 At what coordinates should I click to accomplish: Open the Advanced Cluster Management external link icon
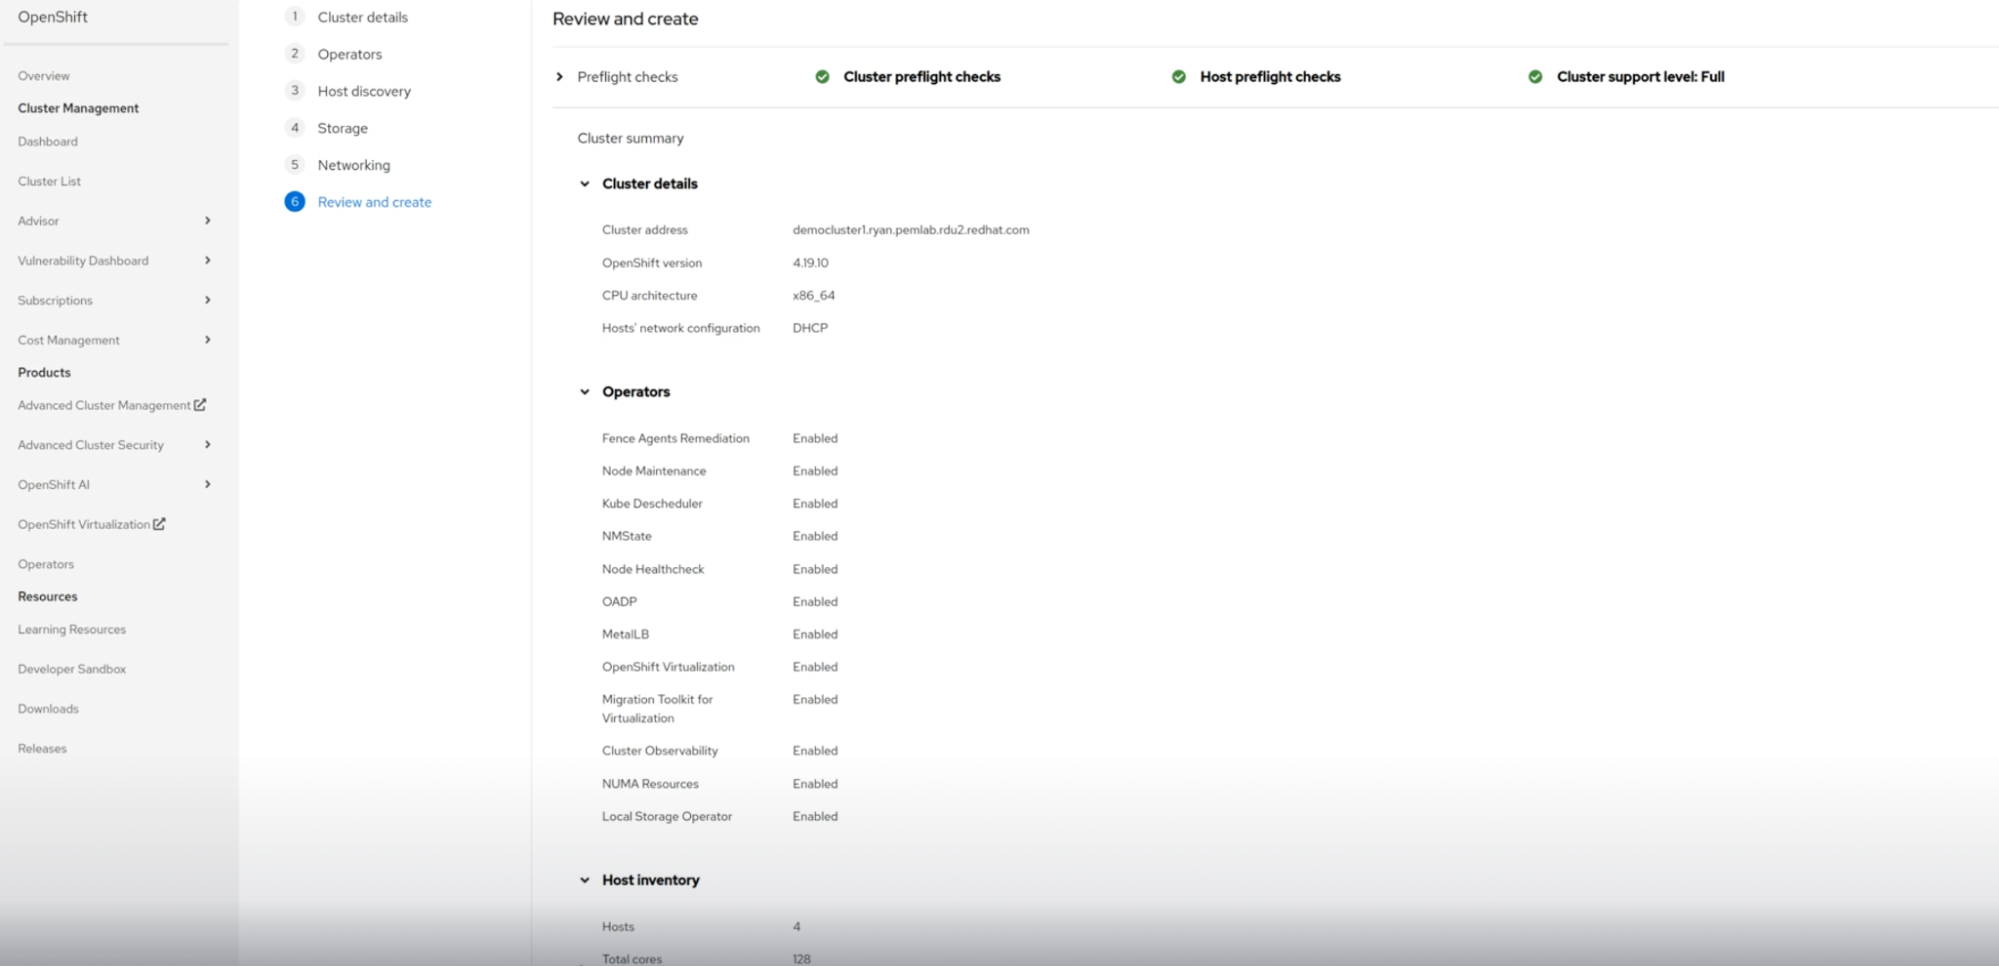tap(201, 405)
